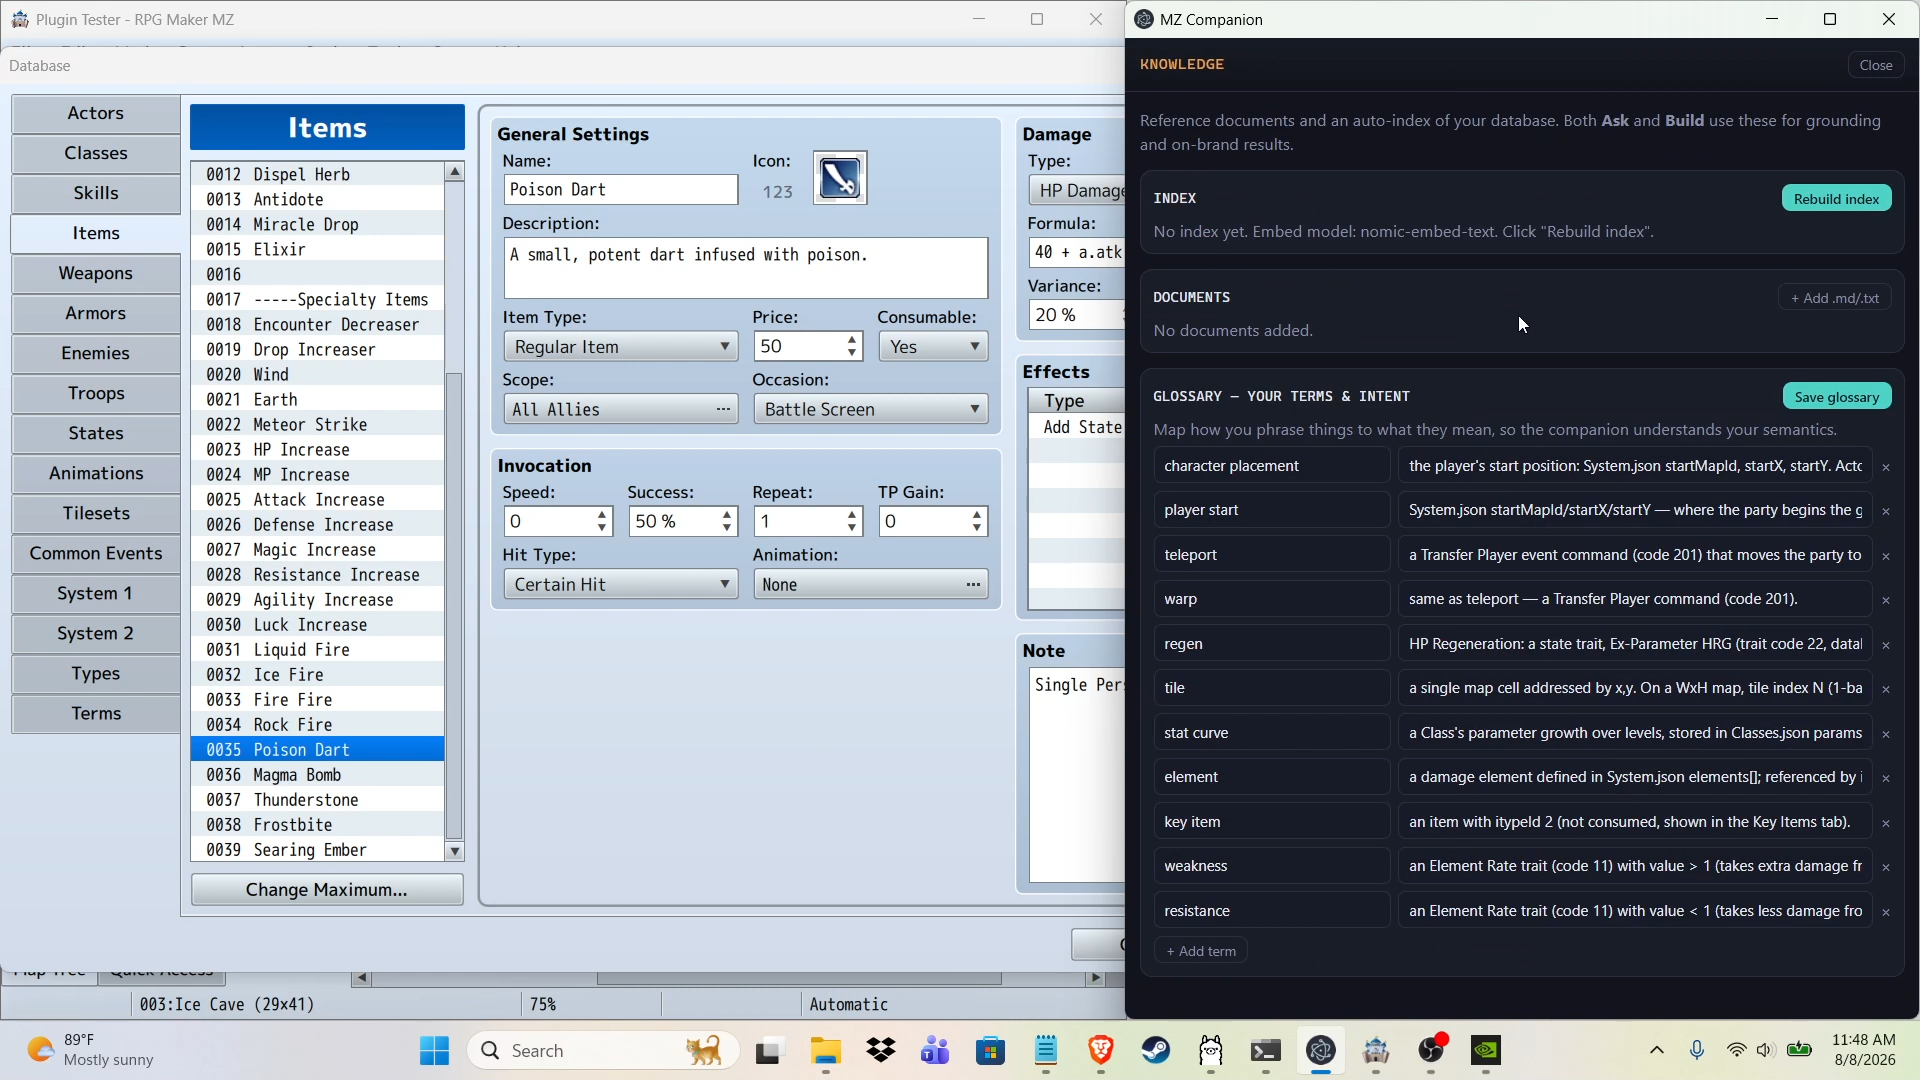Switch to MZ Companion taskbar icon

coord(1321,1050)
